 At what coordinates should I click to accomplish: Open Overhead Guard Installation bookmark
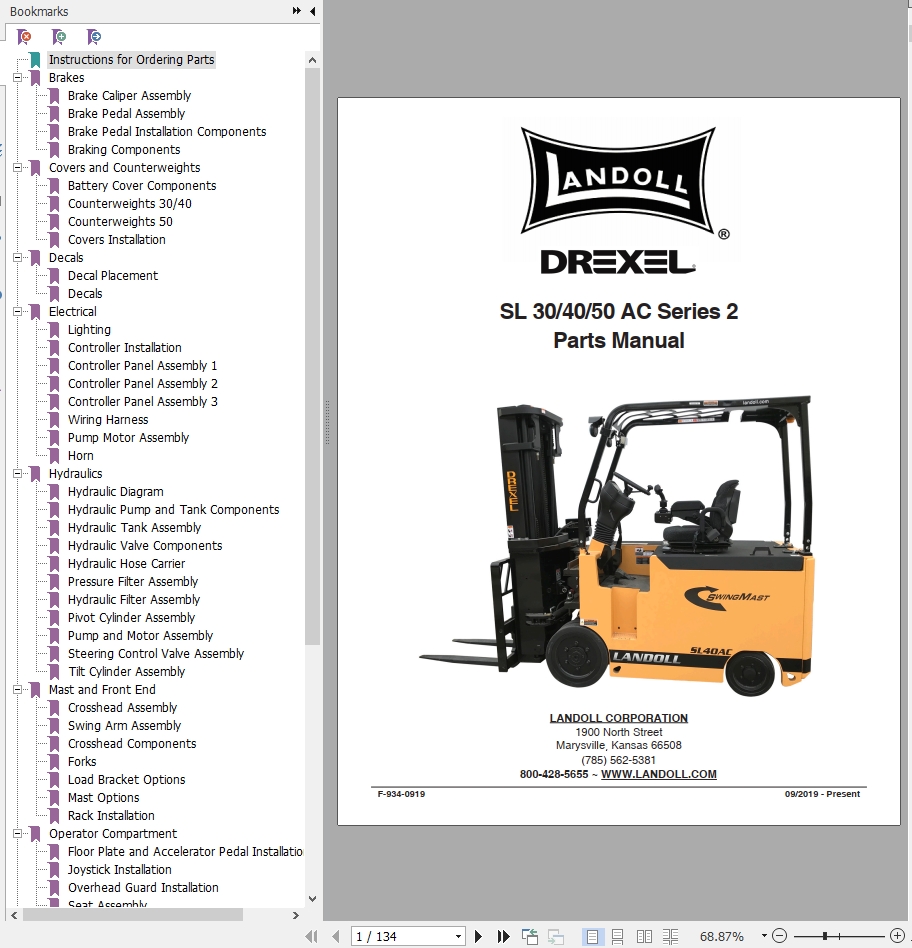point(143,888)
